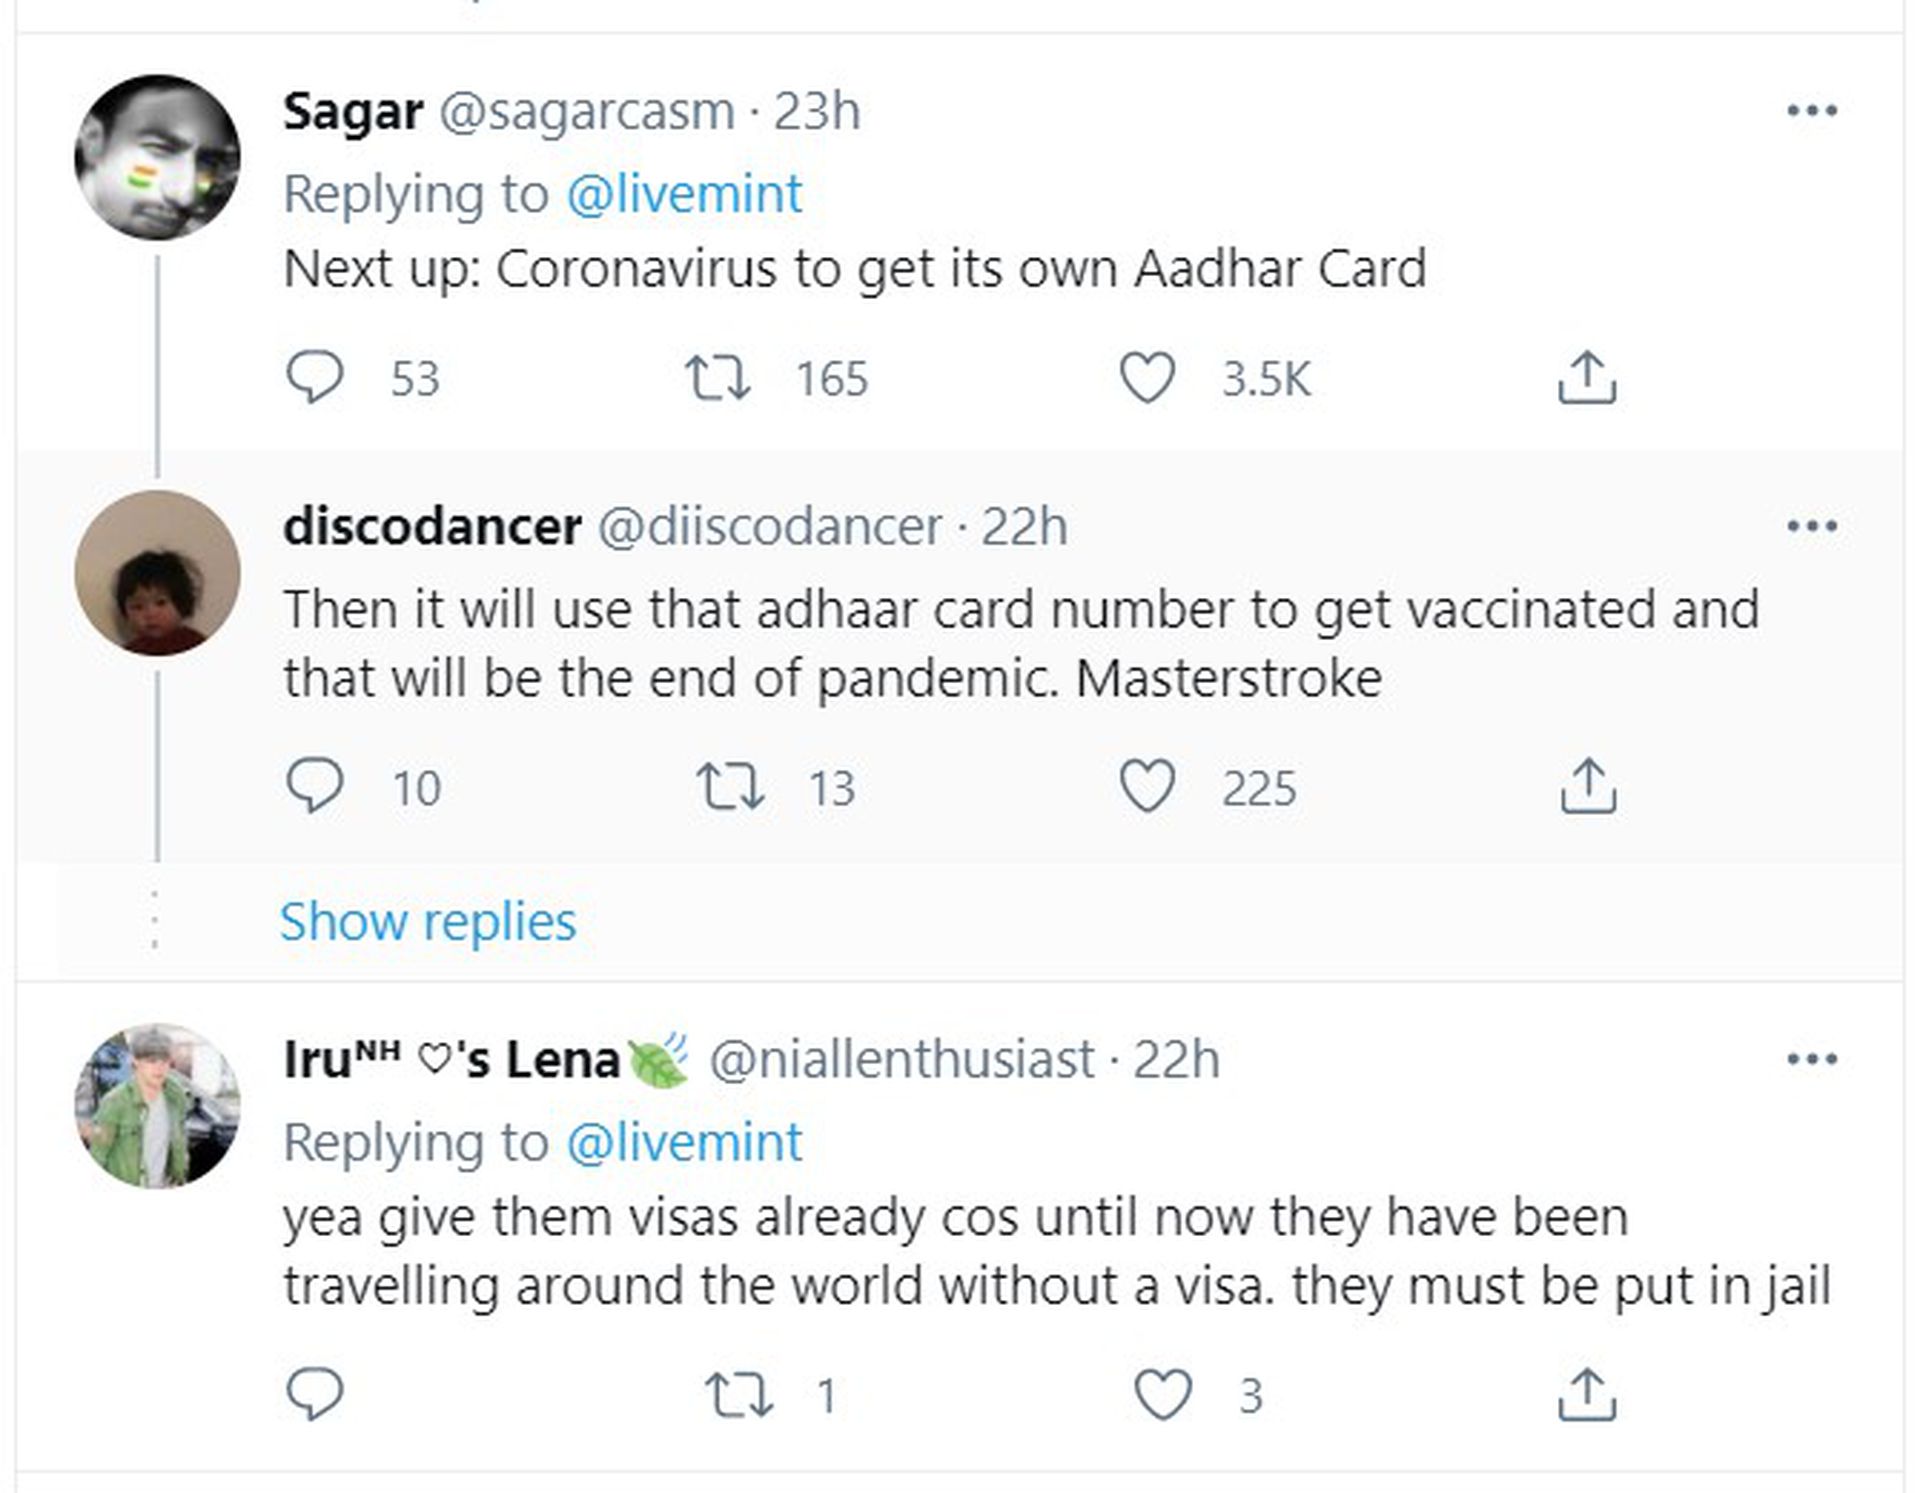
Task: Visit @niallenthusiast profile handle
Action: point(901,1059)
